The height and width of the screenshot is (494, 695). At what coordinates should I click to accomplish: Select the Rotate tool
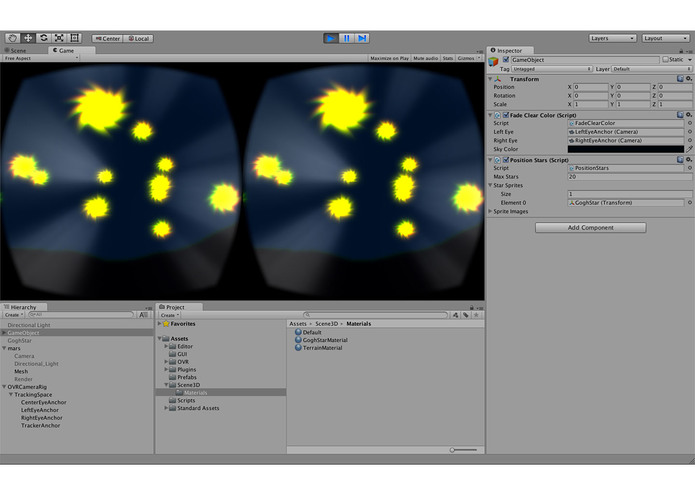coord(43,38)
